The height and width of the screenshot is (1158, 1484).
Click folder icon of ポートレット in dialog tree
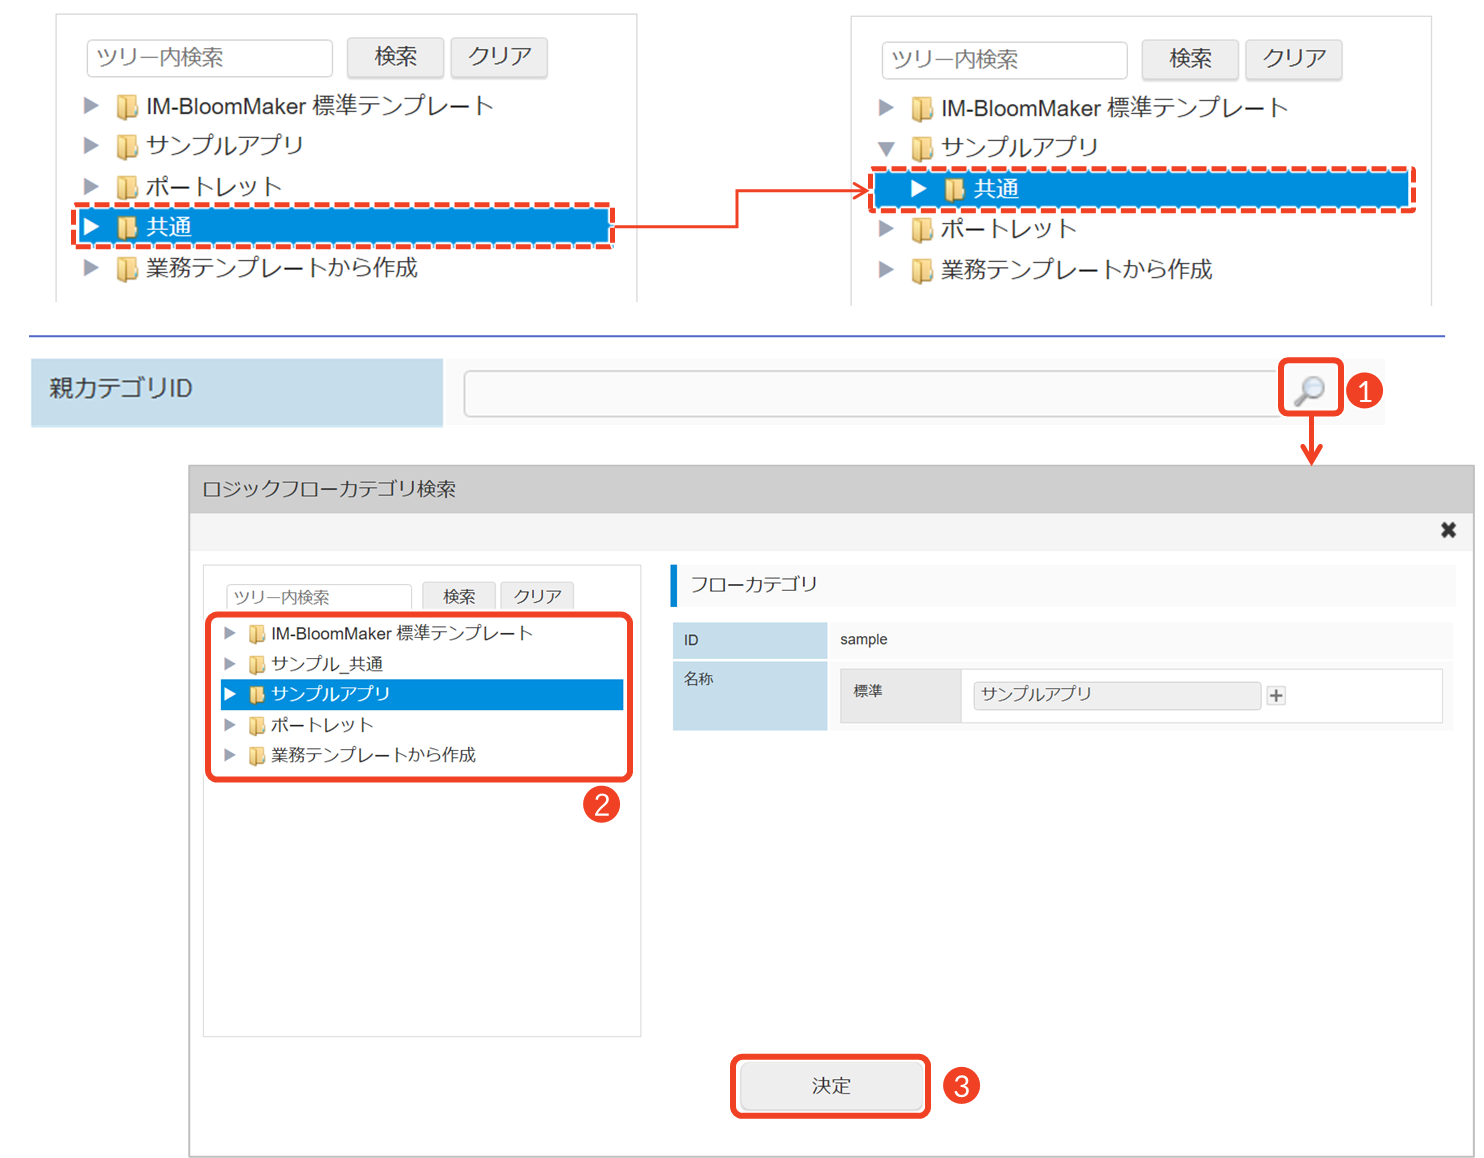coord(257,725)
